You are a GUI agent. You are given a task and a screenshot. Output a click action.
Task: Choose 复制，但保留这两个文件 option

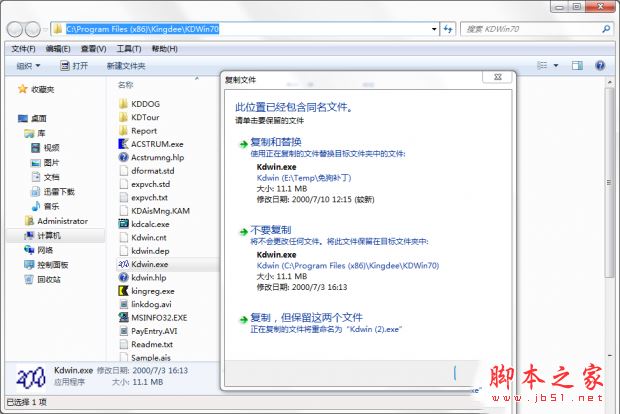(306, 318)
